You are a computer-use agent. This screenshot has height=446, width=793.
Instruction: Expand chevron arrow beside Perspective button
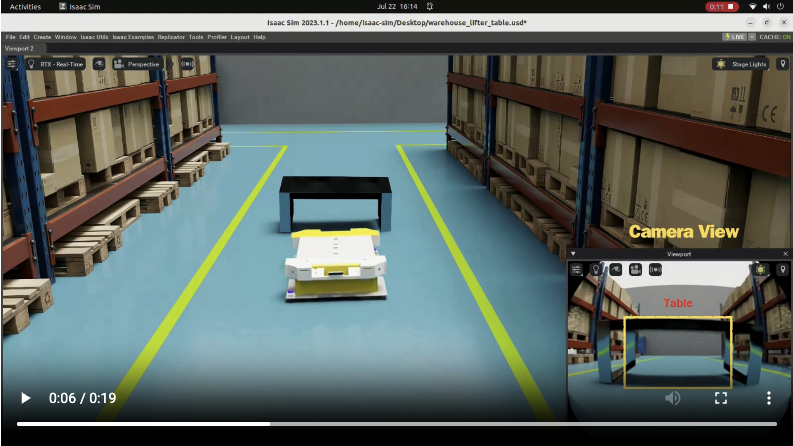point(170,64)
